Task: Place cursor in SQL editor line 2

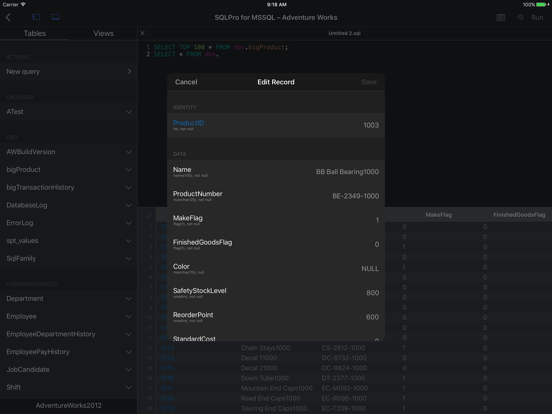Action: 186,54
